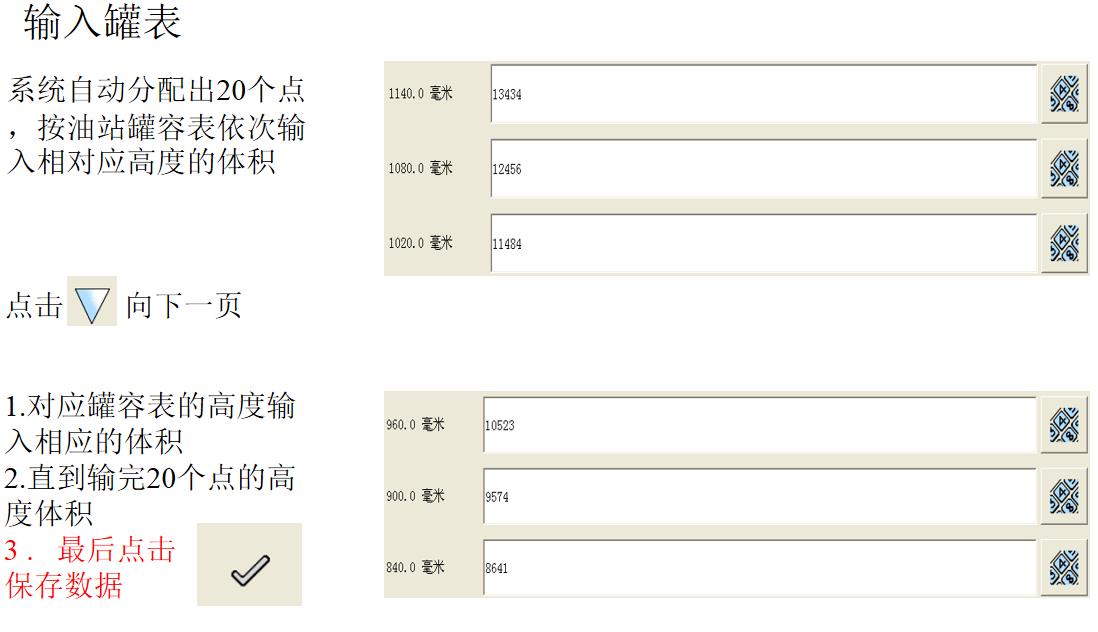This screenshot has height=632, width=1098.
Task: Select the field with value 9574
Action: [x=759, y=496]
